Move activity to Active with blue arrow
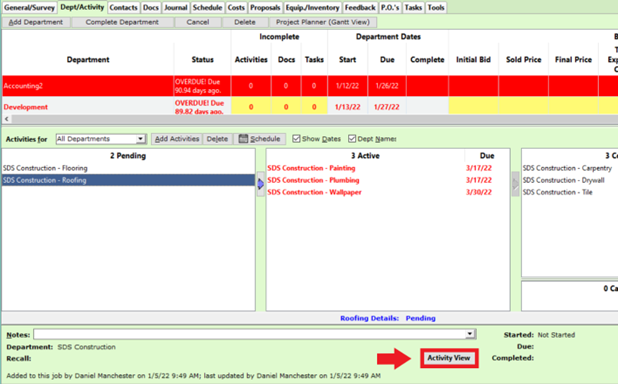The image size is (618, 384). point(261,184)
